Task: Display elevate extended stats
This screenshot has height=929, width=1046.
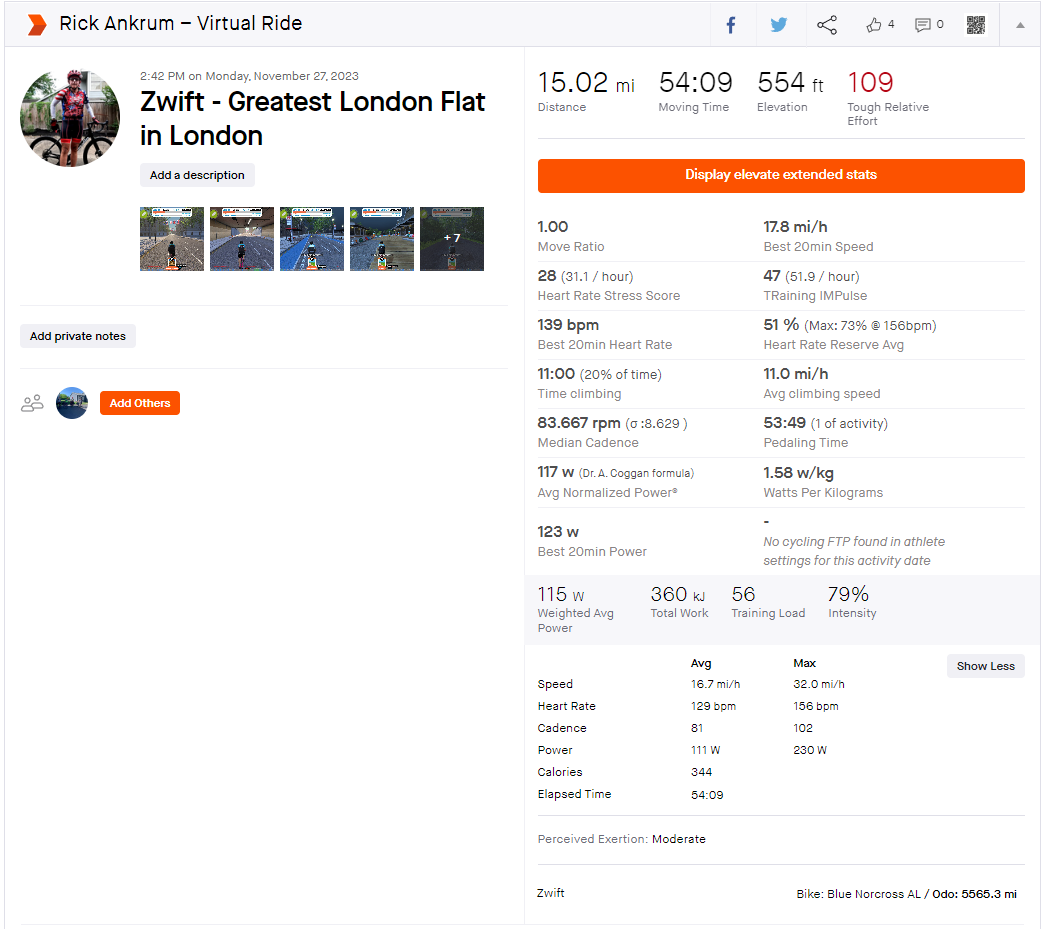Action: [x=781, y=175]
